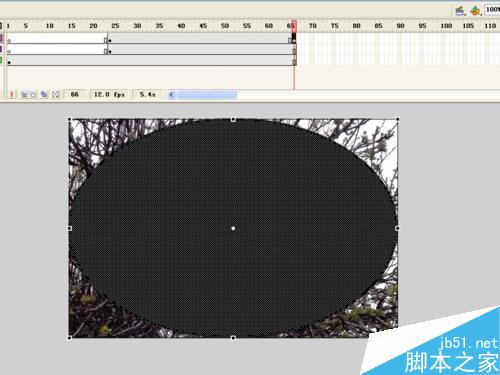Click the 12.0 fps frame rate
The width and height of the screenshot is (500, 375).
point(109,94)
